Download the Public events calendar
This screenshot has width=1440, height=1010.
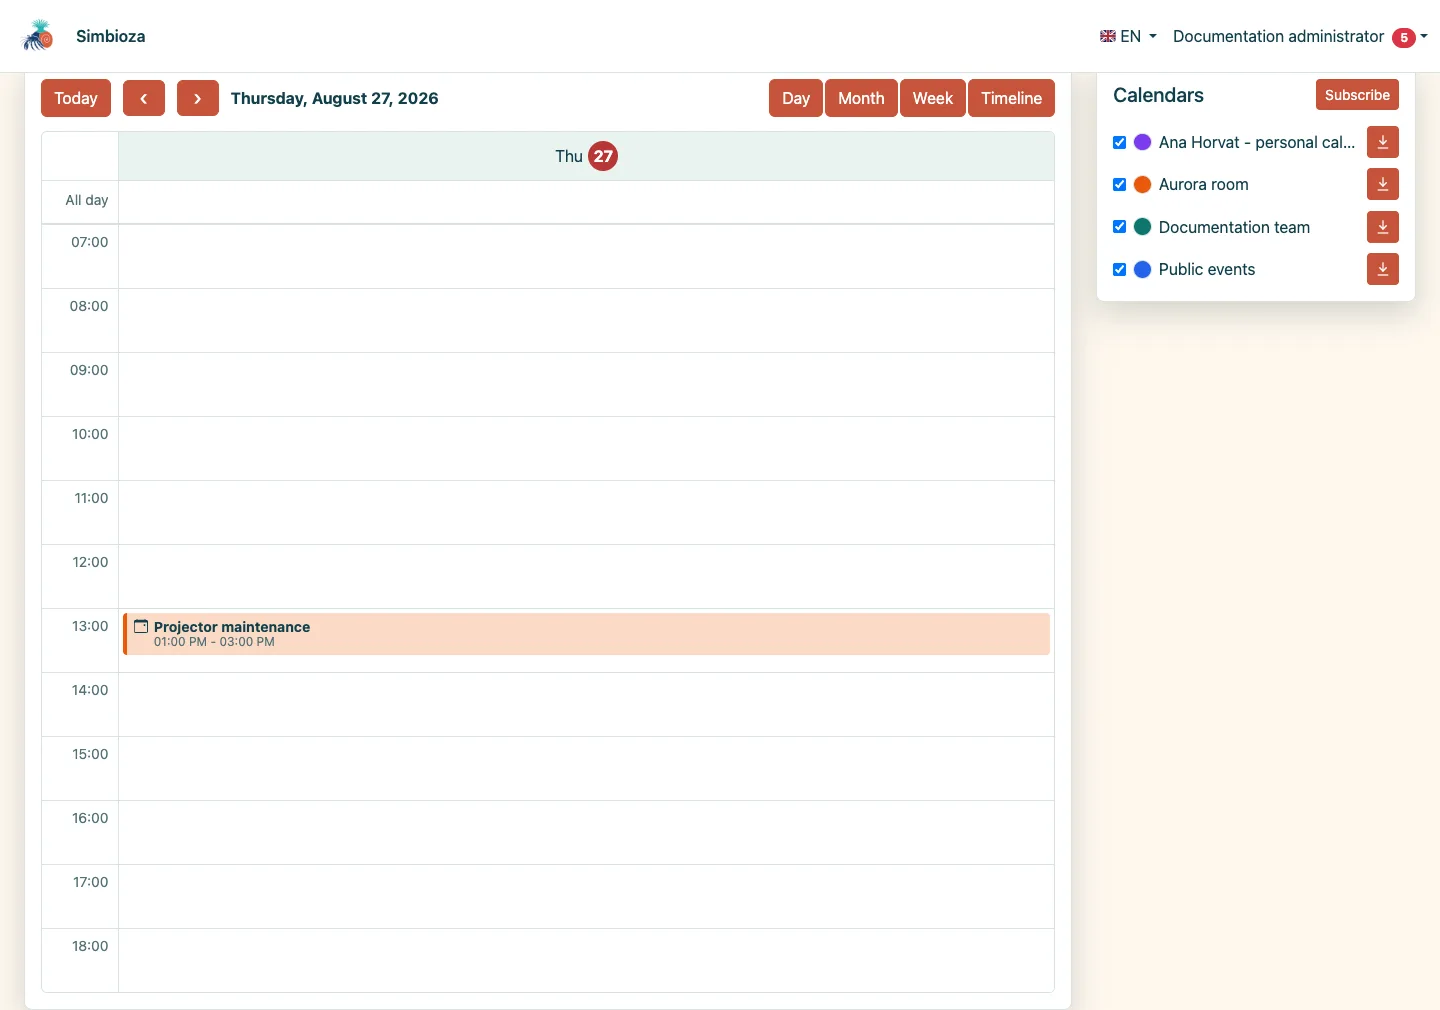click(x=1383, y=269)
